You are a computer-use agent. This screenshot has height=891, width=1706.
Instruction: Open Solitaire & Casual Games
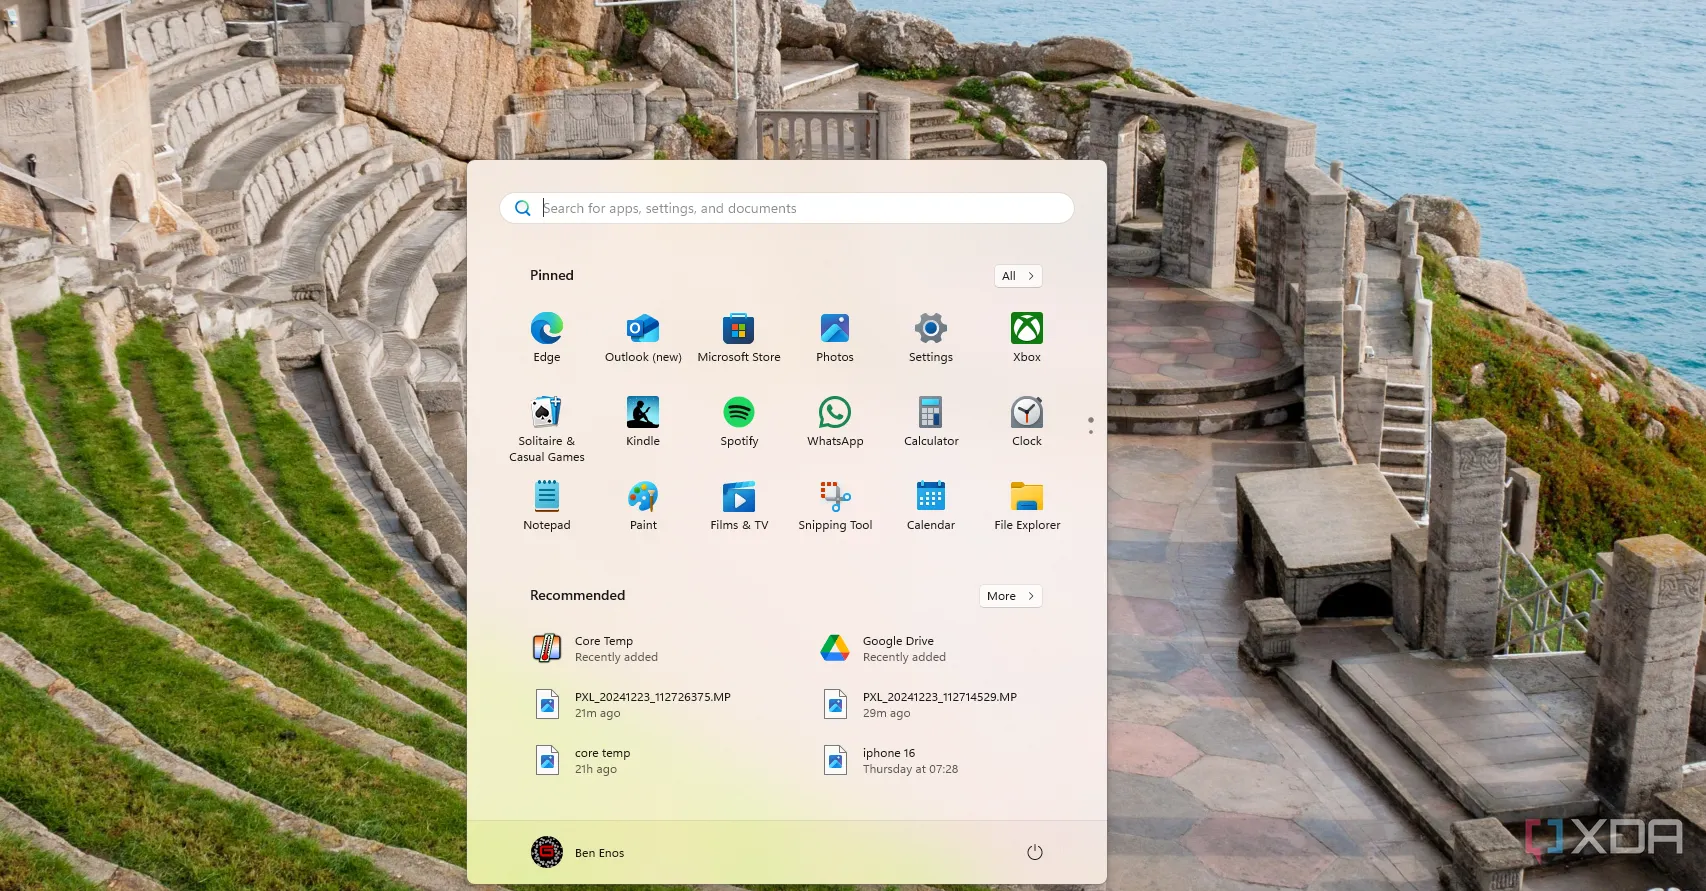click(x=546, y=428)
